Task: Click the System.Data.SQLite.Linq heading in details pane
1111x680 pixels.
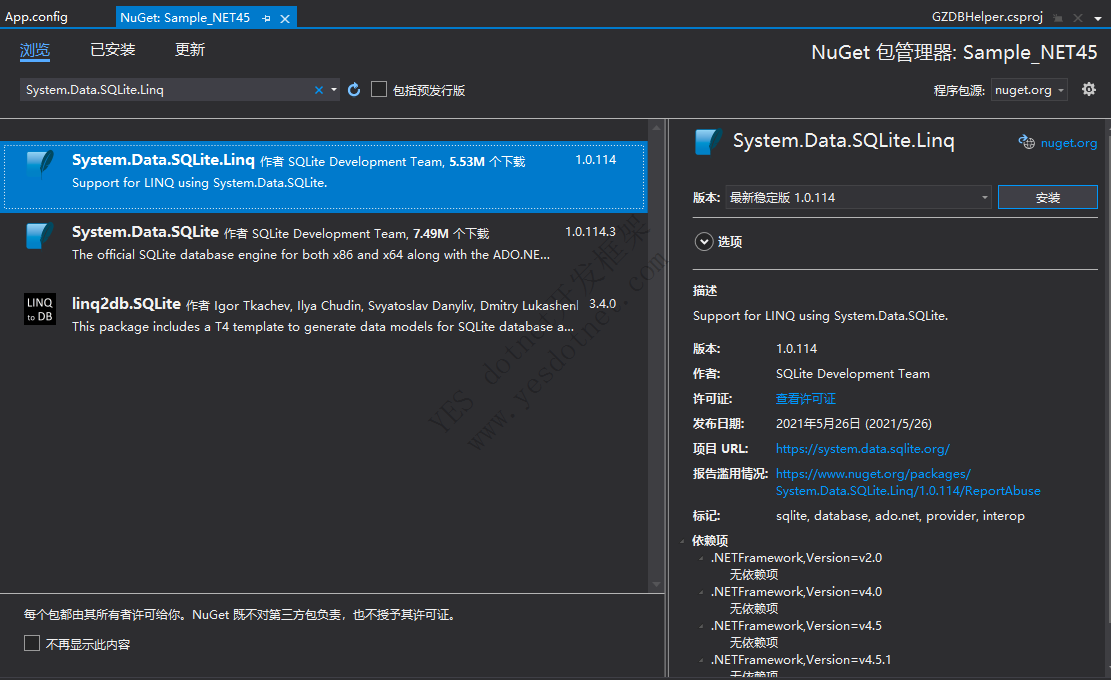Action: coord(843,141)
